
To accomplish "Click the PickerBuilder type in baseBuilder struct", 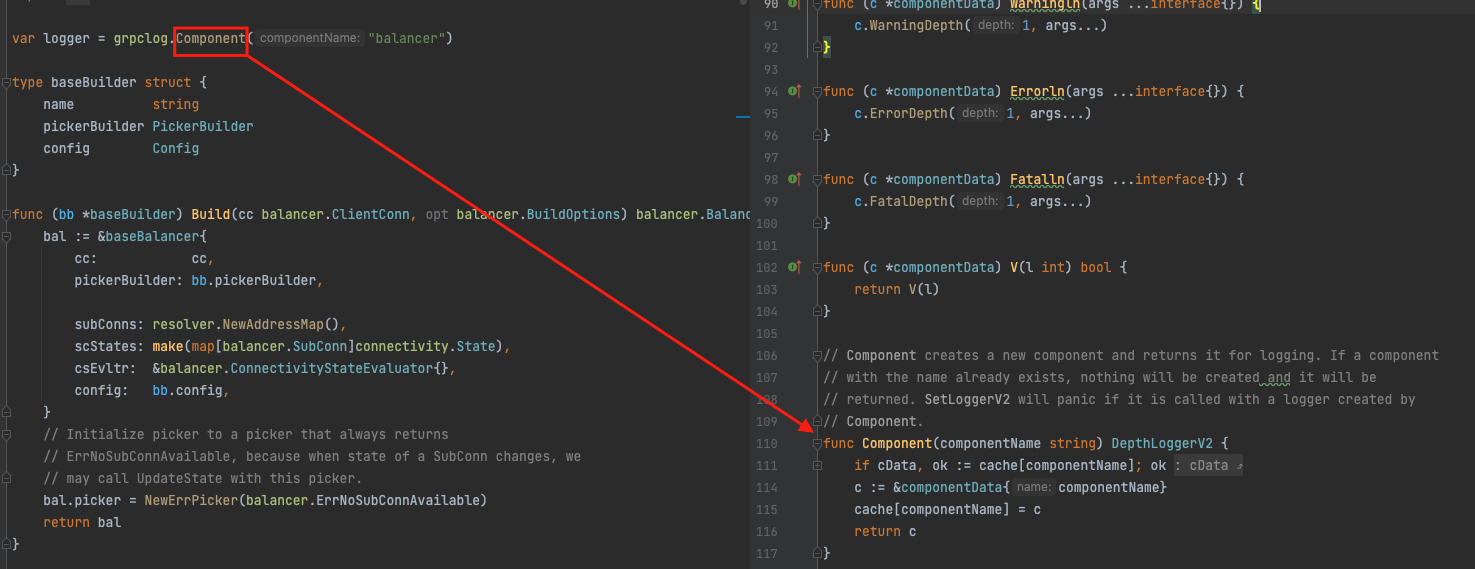I will [203, 127].
